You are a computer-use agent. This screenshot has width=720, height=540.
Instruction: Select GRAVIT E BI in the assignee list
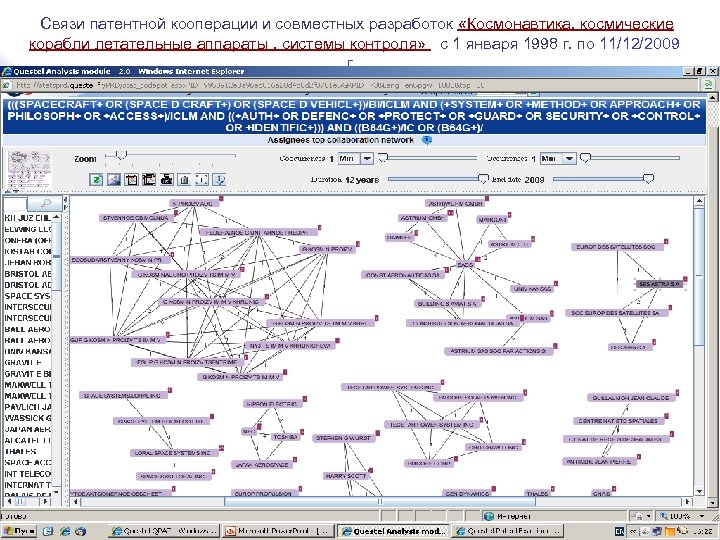[28, 374]
